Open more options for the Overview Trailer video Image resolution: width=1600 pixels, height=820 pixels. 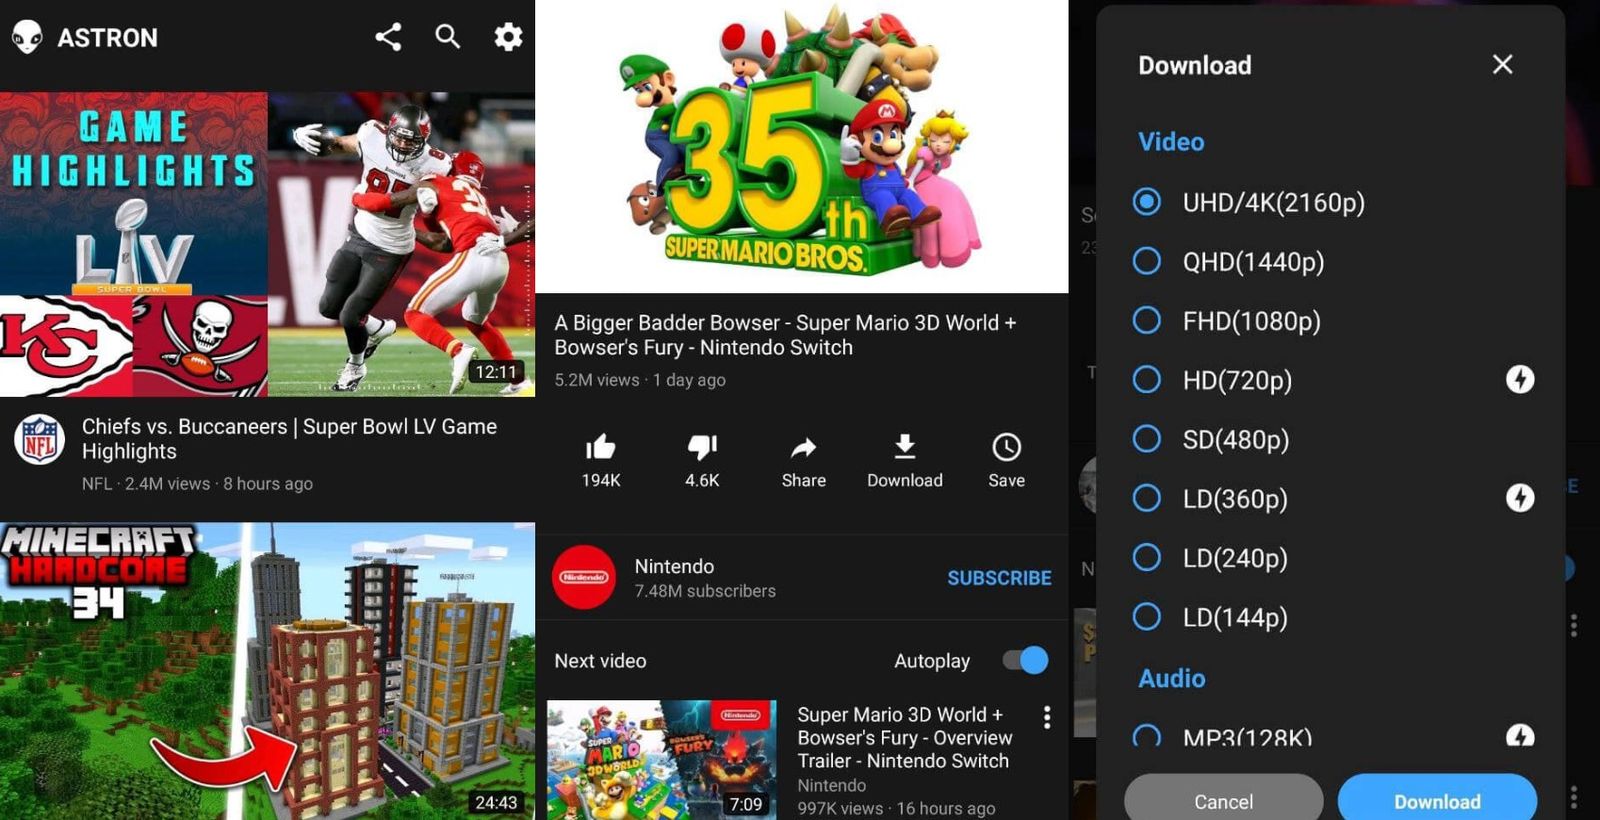1047,717
